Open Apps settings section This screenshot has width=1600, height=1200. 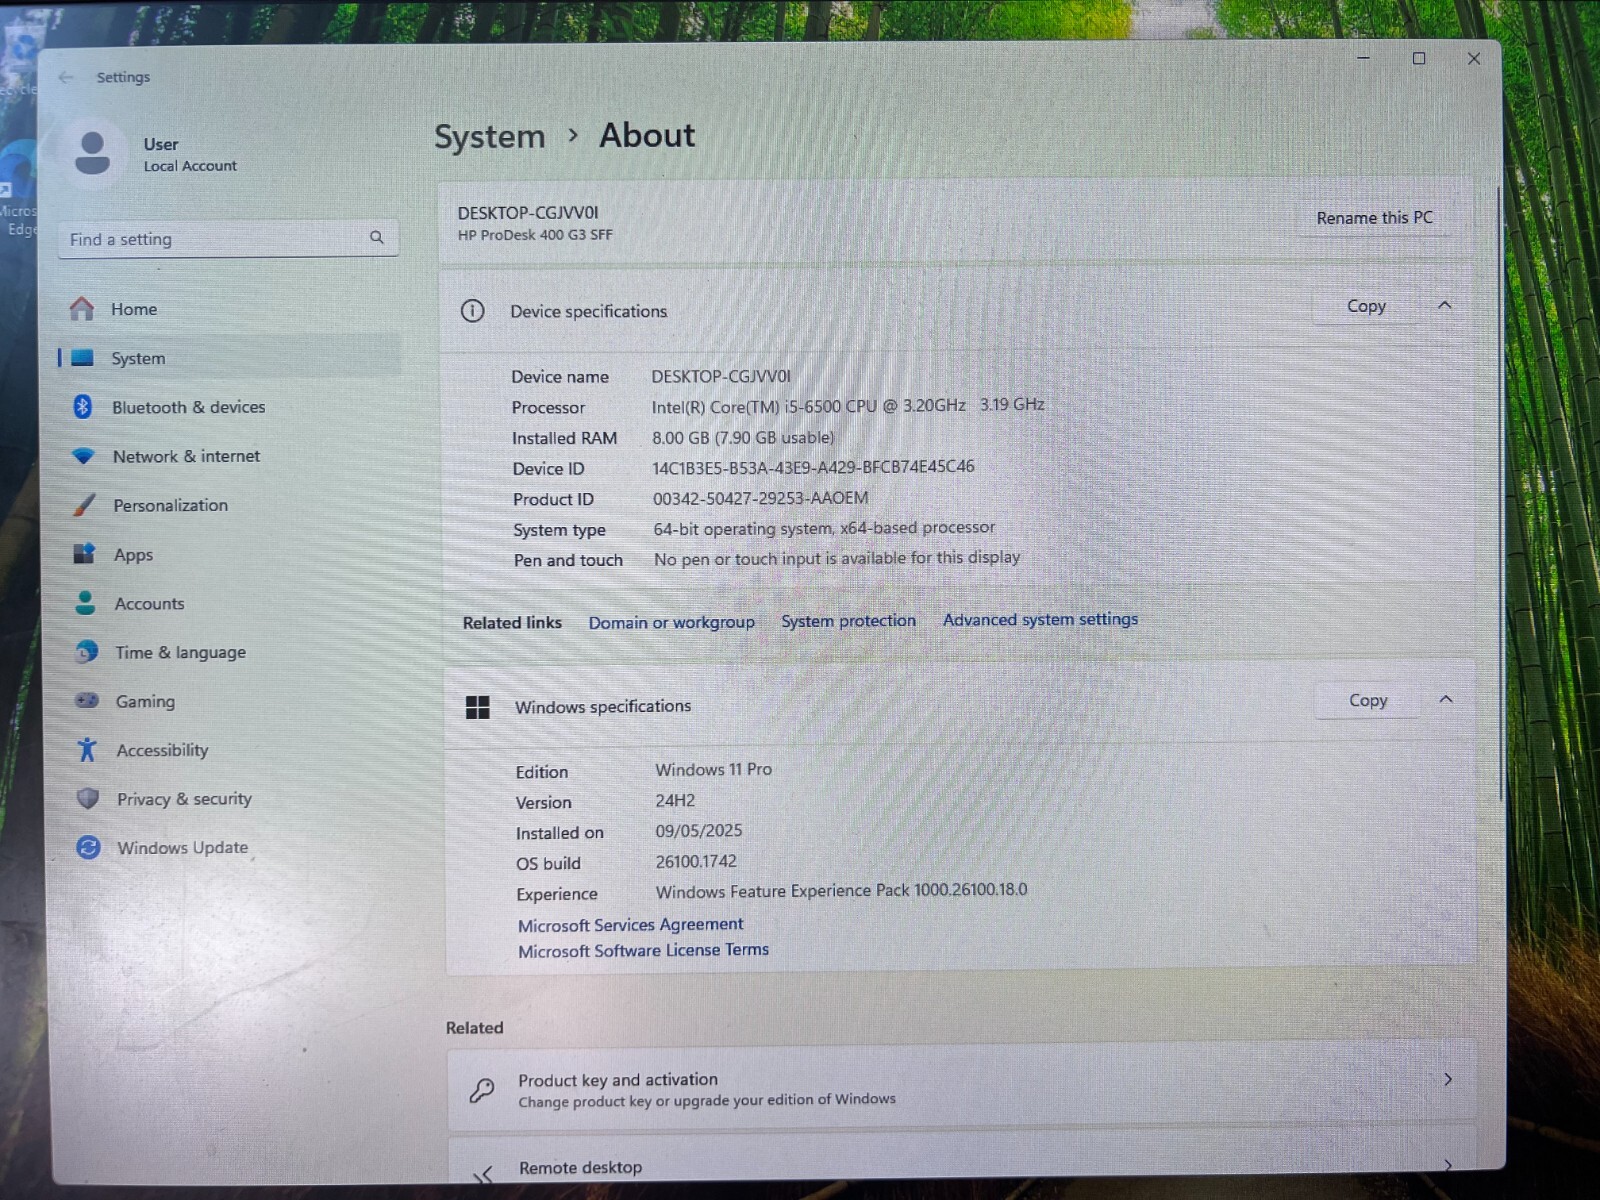230,554
